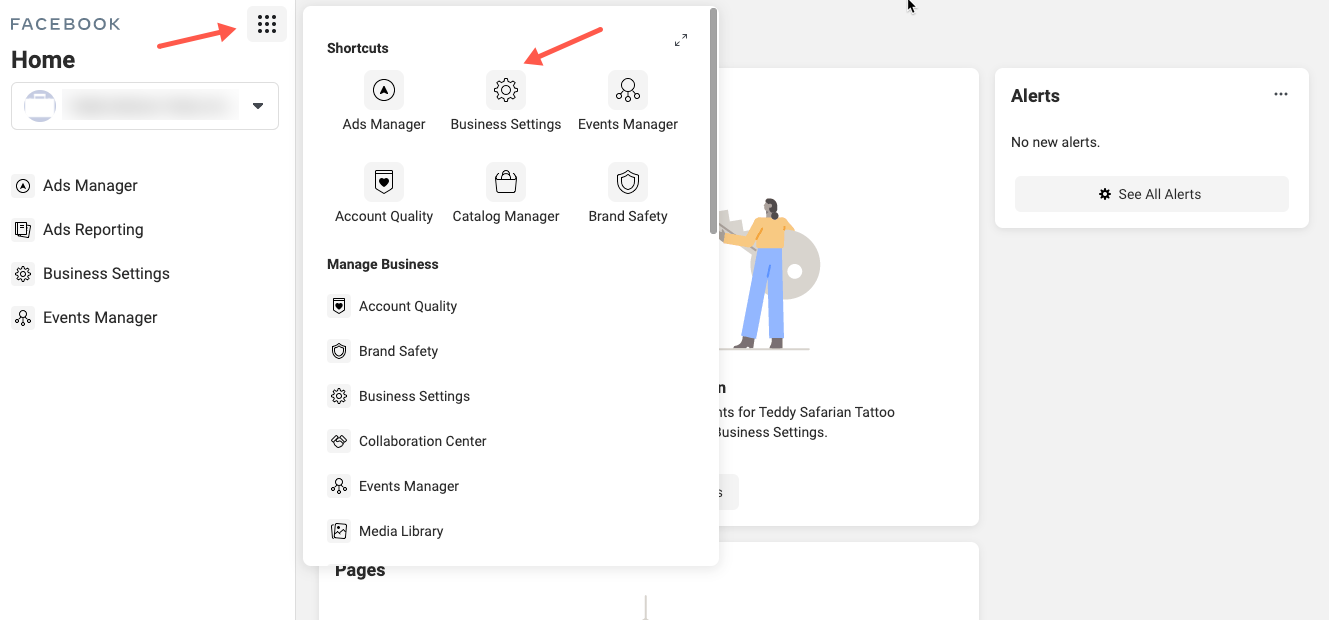Viewport: 1329px width, 620px height.
Task: Select Account Quality in Manage Business list
Action: tap(407, 306)
